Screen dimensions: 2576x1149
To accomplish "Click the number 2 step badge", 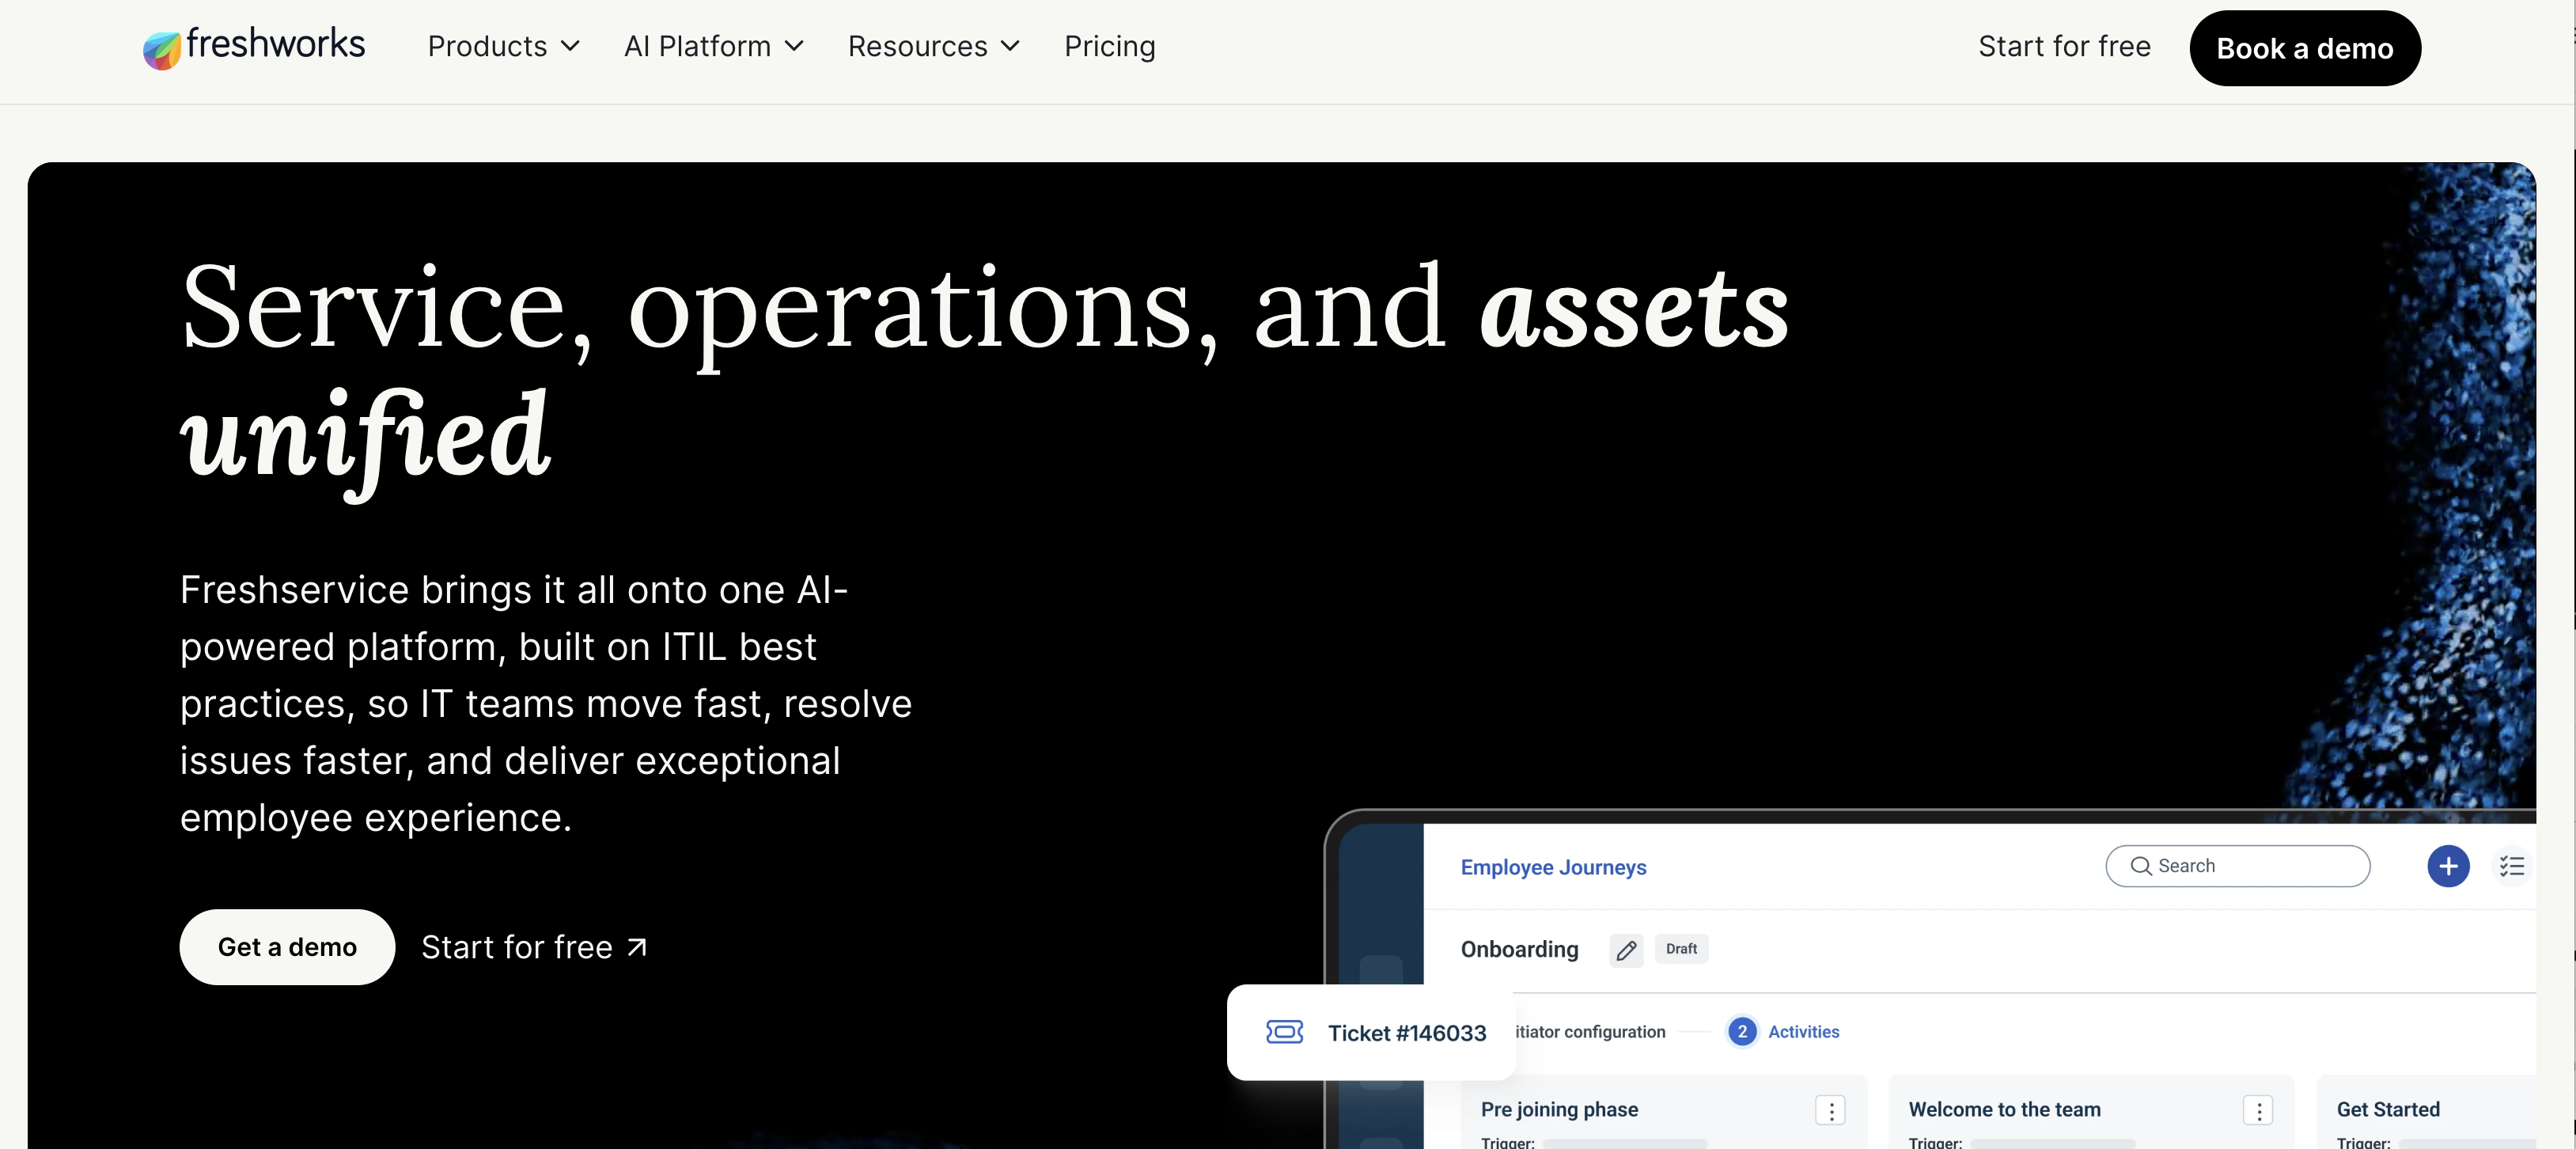I will click(1742, 1031).
